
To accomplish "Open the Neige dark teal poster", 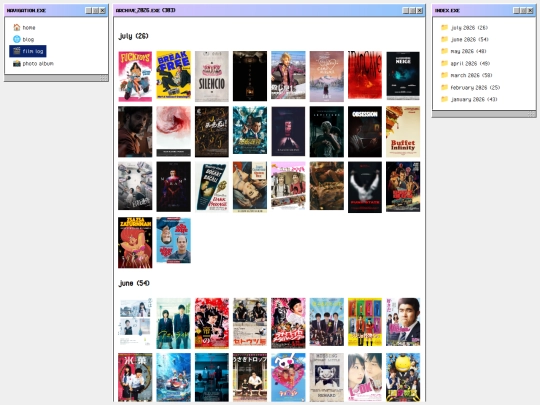I will pos(403,76).
